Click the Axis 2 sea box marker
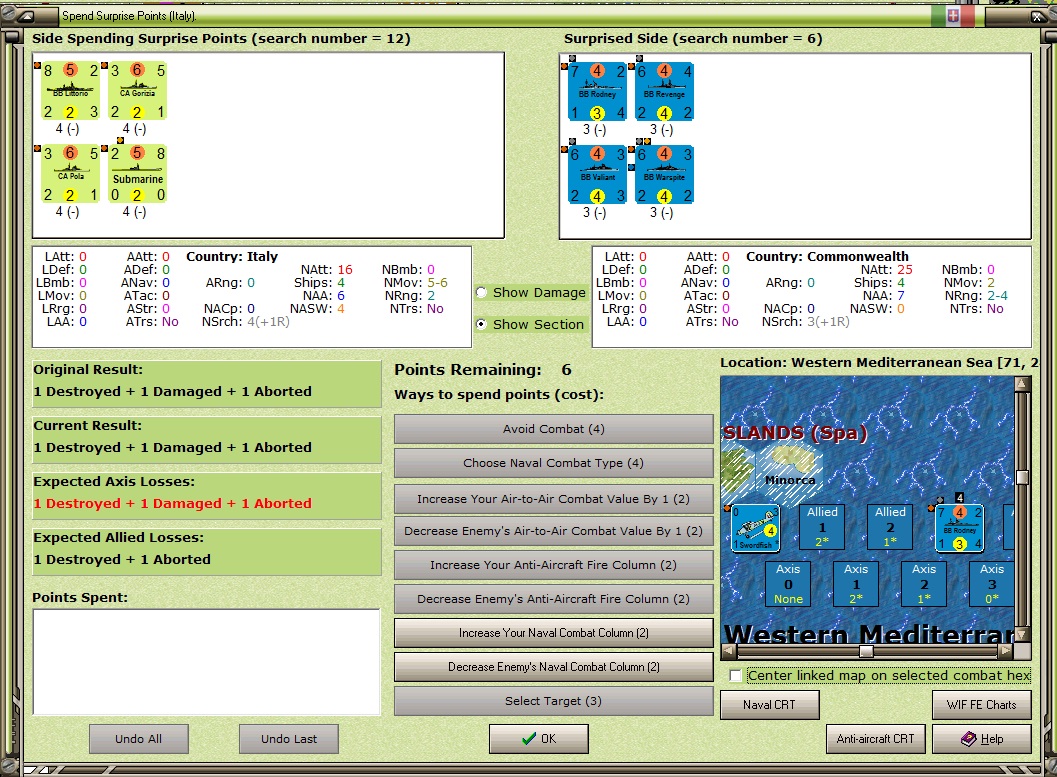This screenshot has width=1057, height=777. 924,584
